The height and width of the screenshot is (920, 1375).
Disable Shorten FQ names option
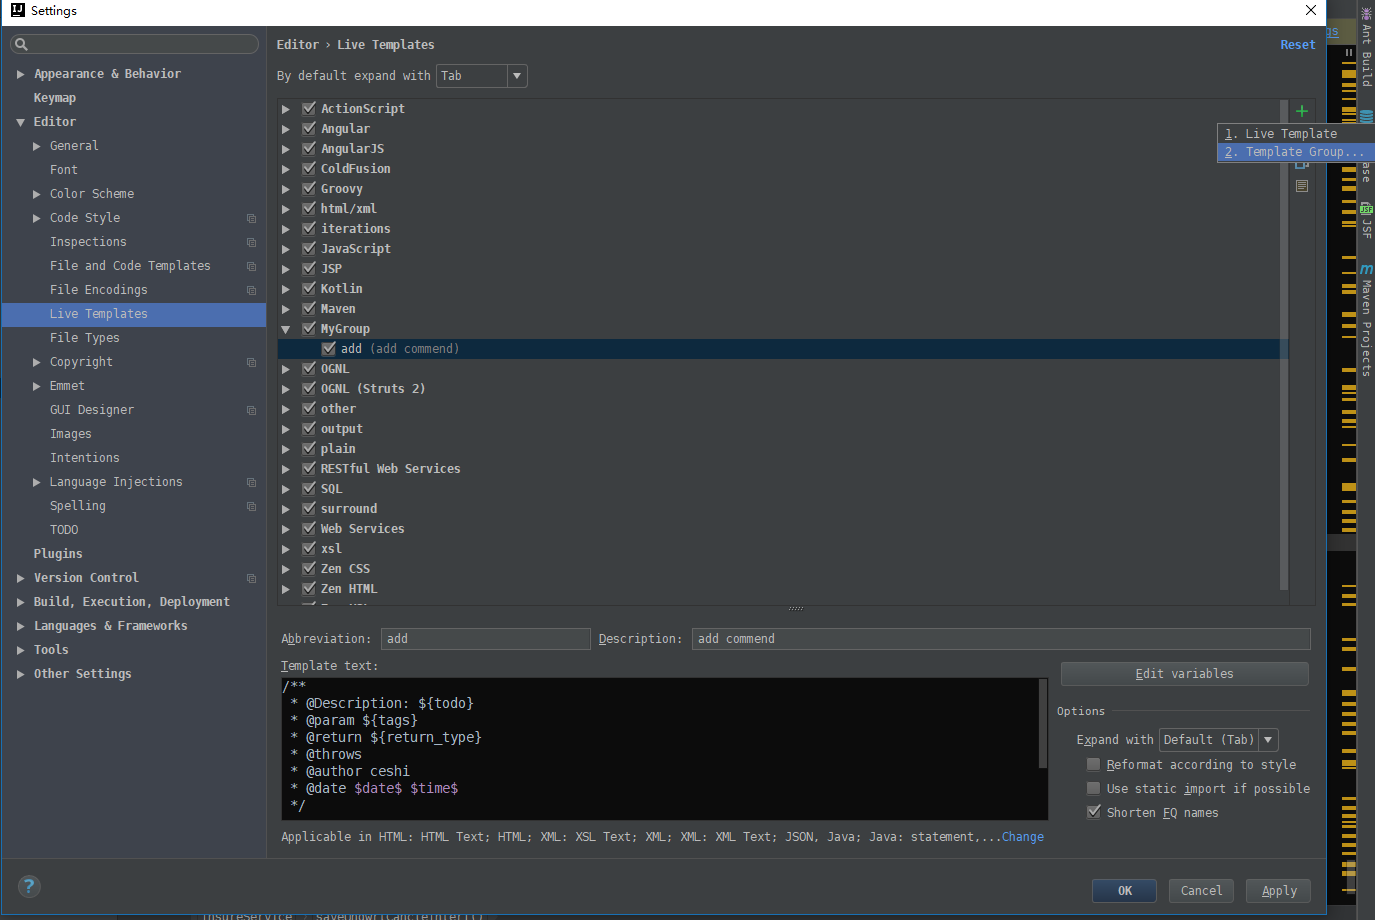1093,812
